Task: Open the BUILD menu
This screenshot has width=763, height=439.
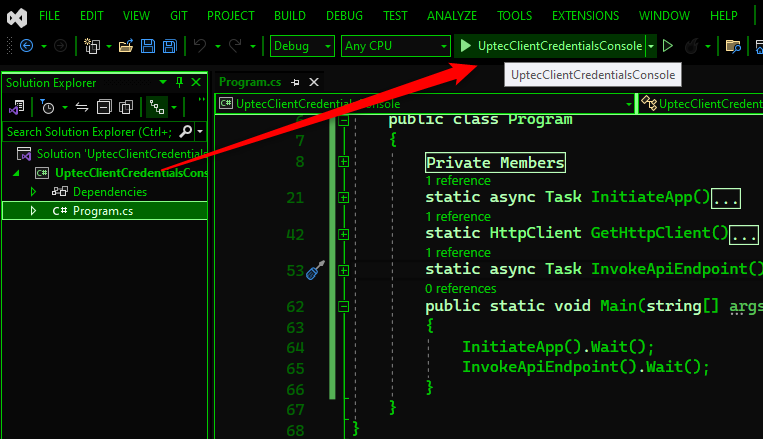Action: pos(290,16)
